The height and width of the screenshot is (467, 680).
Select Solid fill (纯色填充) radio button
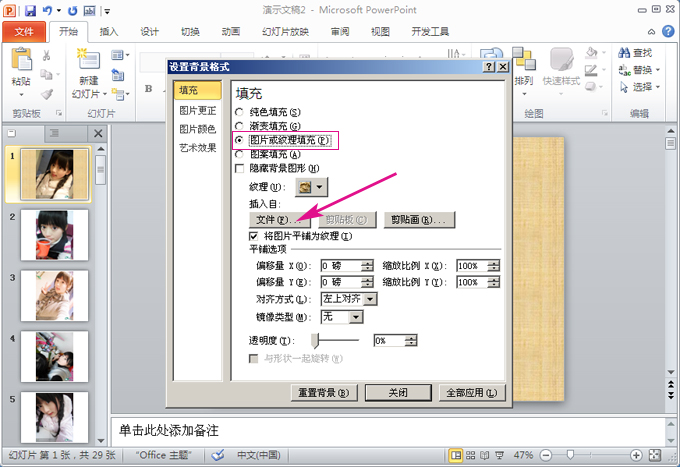pos(239,112)
